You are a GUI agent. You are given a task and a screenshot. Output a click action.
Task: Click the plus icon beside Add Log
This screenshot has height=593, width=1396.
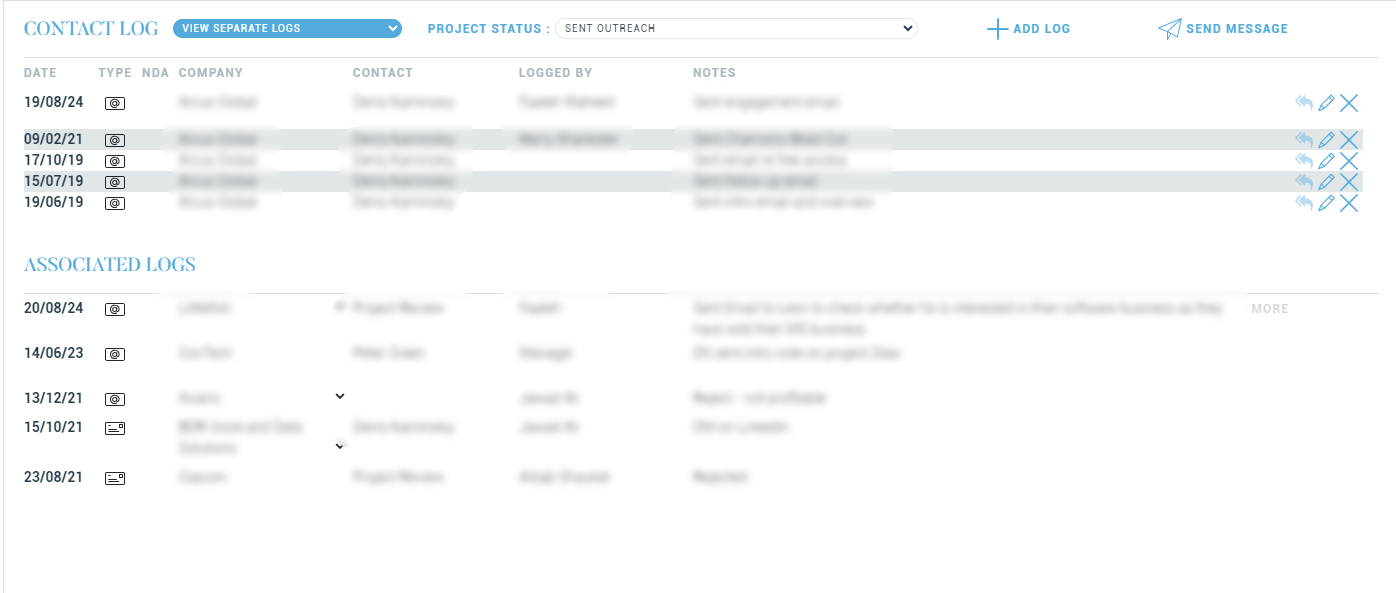click(997, 29)
